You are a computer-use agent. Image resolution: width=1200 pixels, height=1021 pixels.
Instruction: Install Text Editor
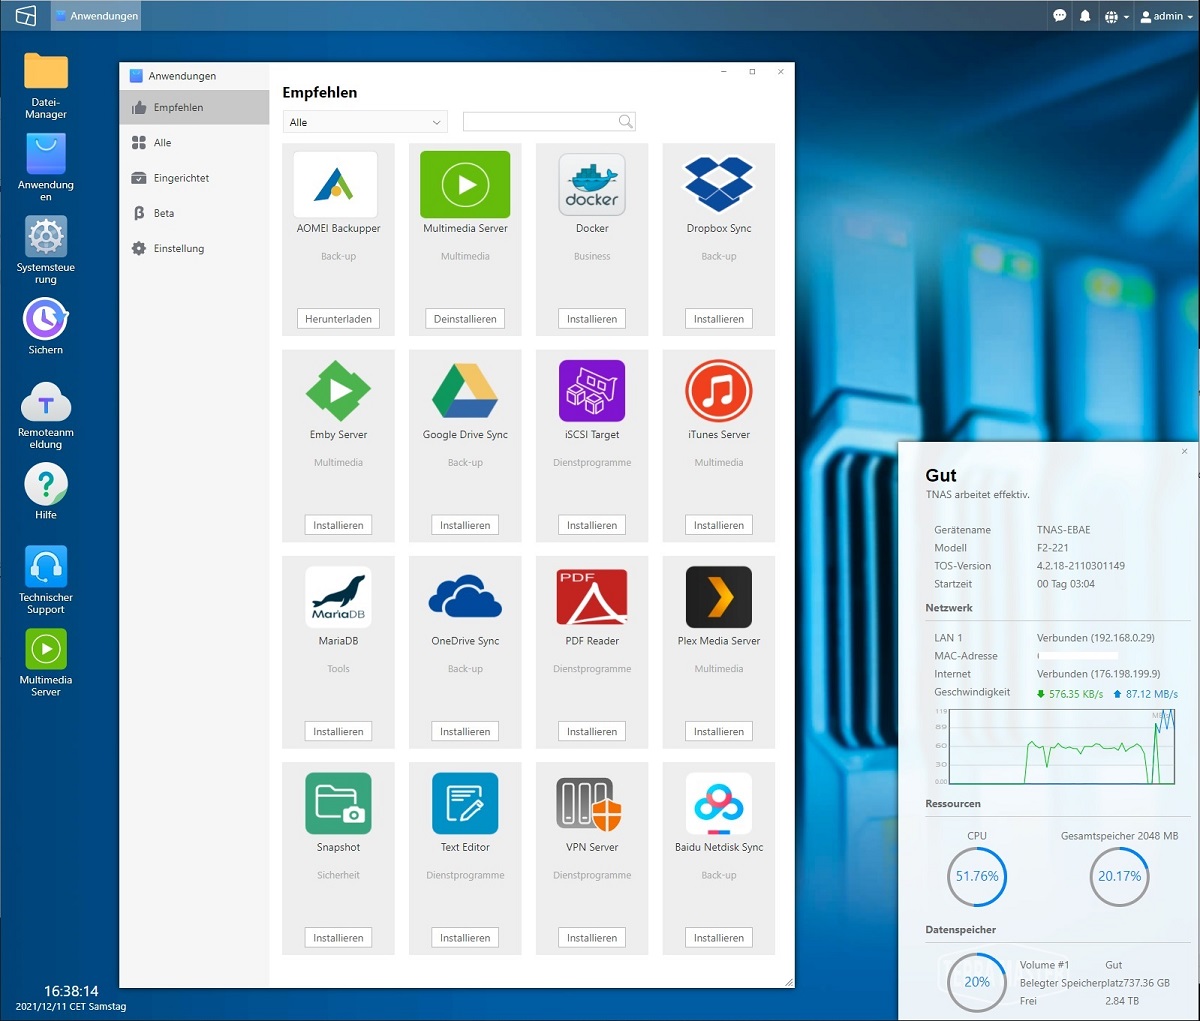465,937
